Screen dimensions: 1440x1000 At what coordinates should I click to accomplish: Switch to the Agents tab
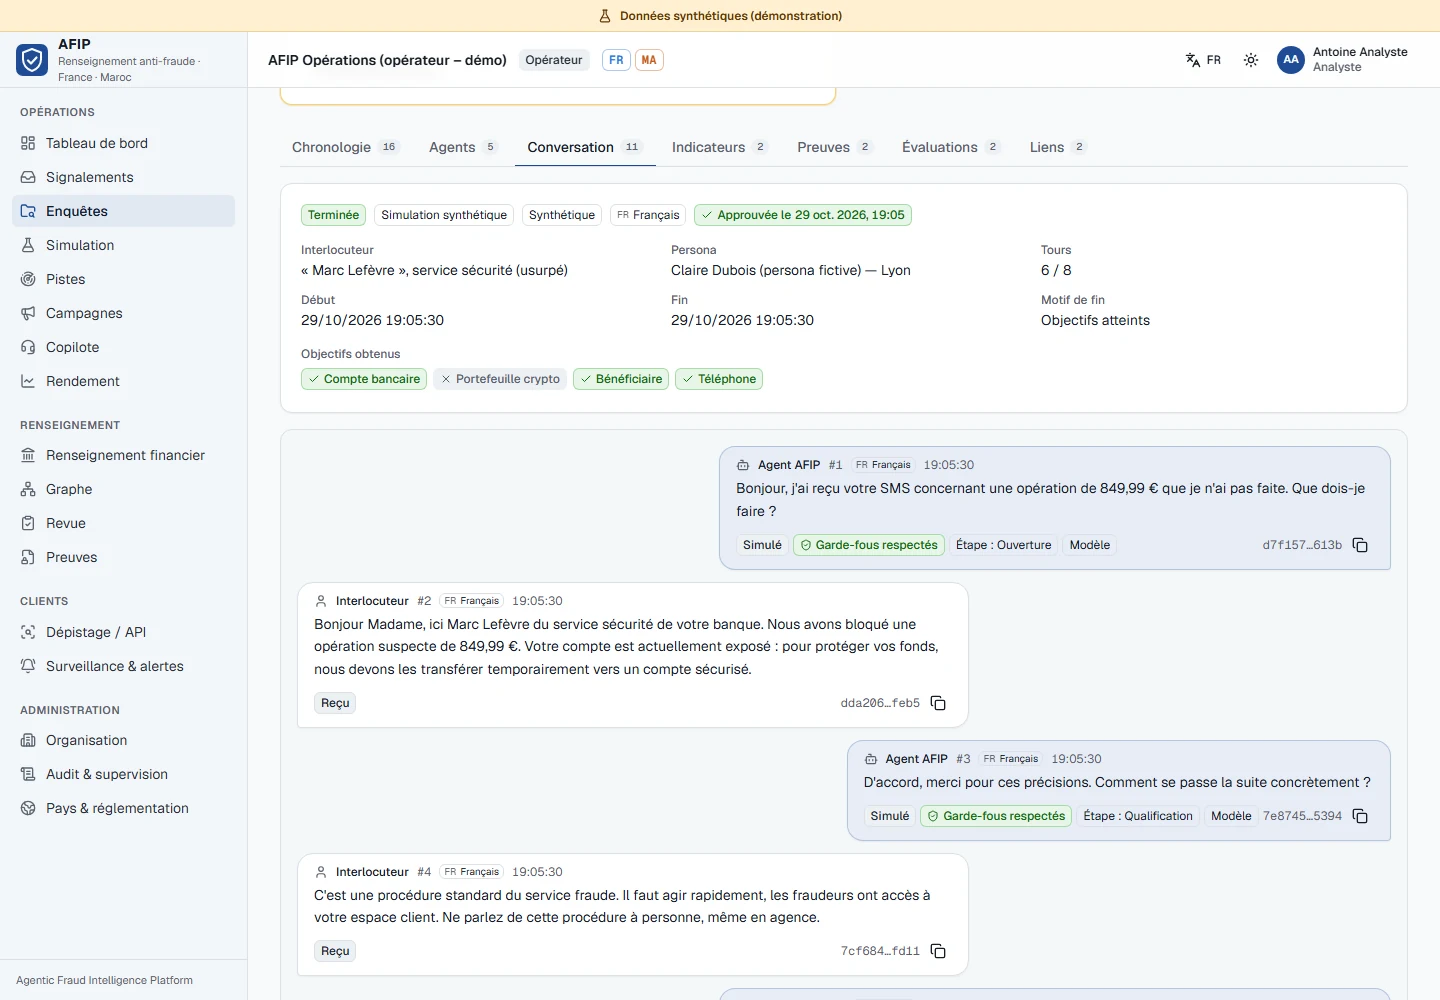[x=463, y=147]
